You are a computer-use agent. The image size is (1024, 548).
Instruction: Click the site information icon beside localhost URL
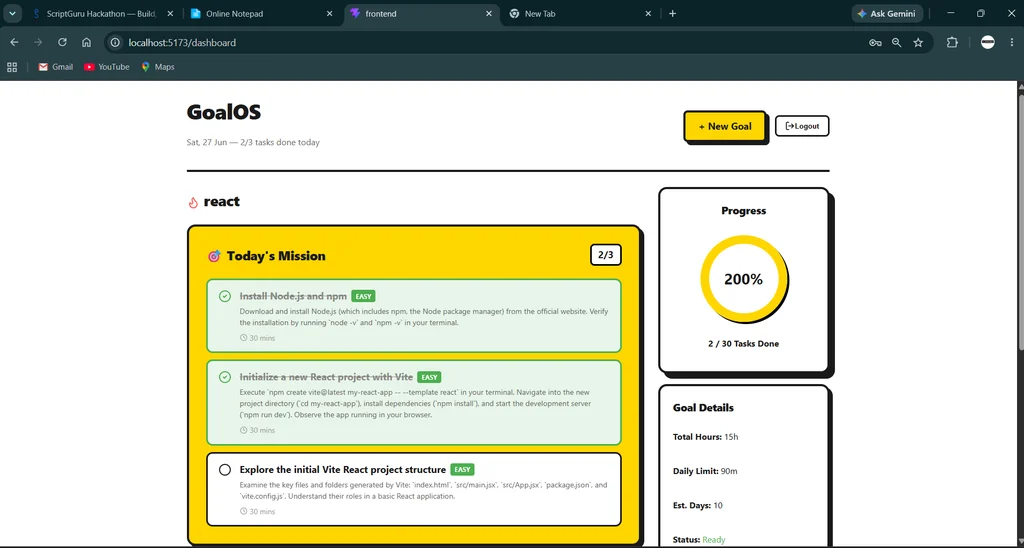pyautogui.click(x=115, y=42)
